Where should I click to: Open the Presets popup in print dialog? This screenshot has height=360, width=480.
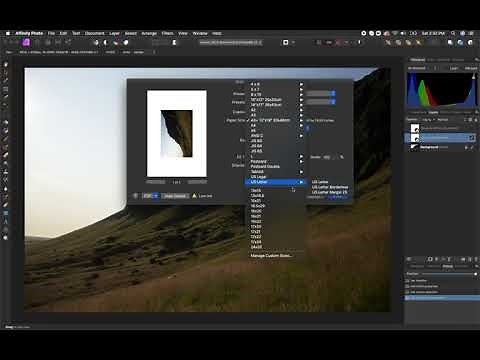(321, 102)
